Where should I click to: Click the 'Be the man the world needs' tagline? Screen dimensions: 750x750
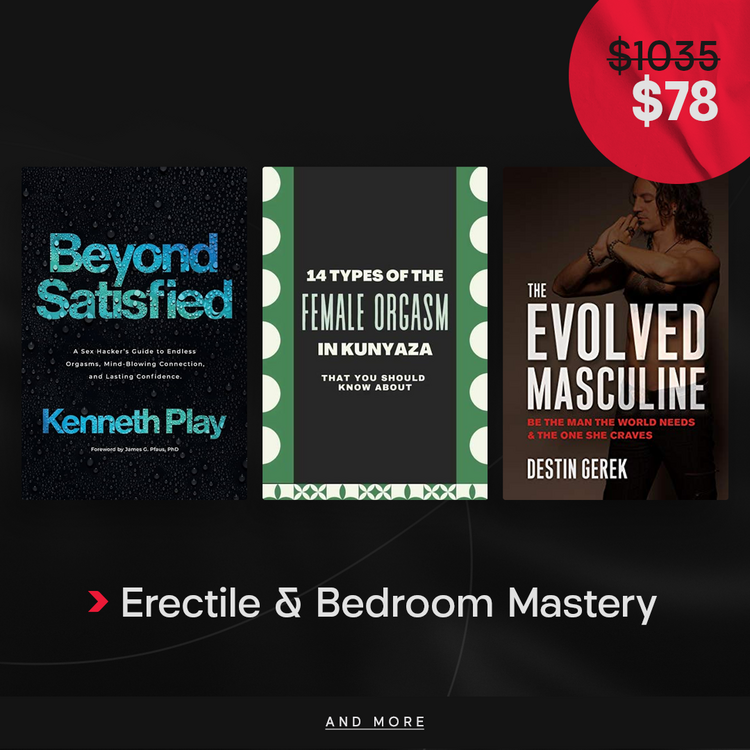pos(611,429)
